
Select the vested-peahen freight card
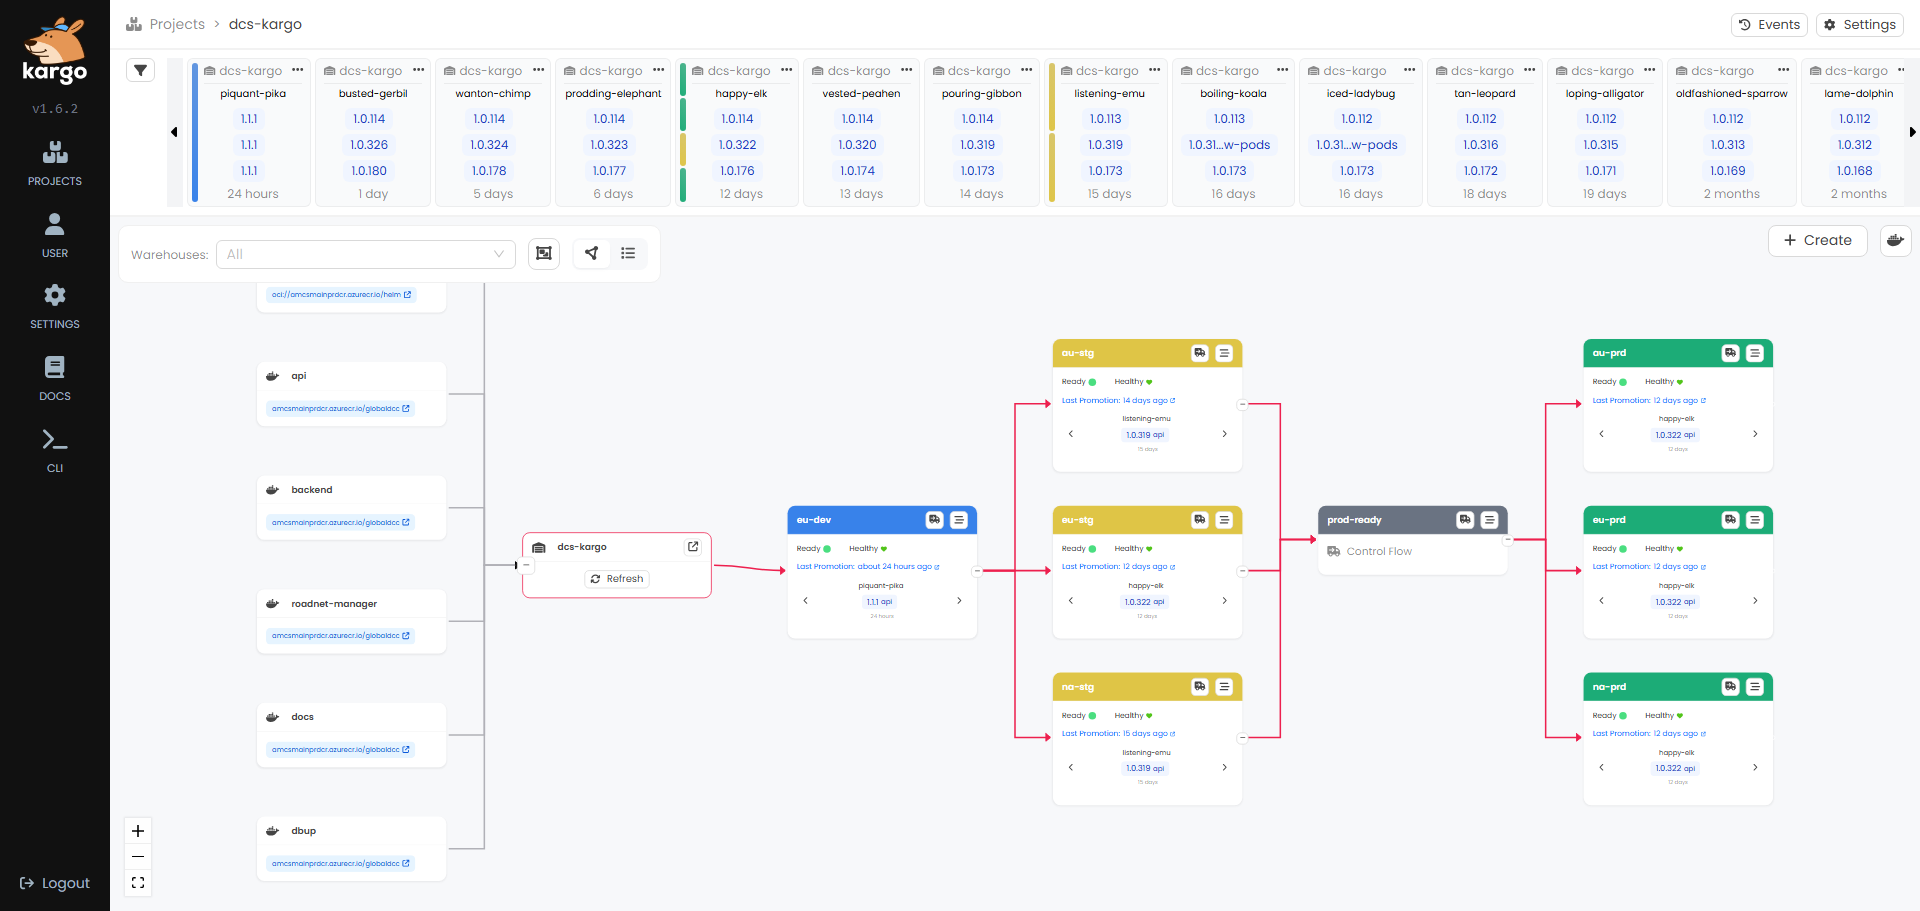[x=861, y=132]
